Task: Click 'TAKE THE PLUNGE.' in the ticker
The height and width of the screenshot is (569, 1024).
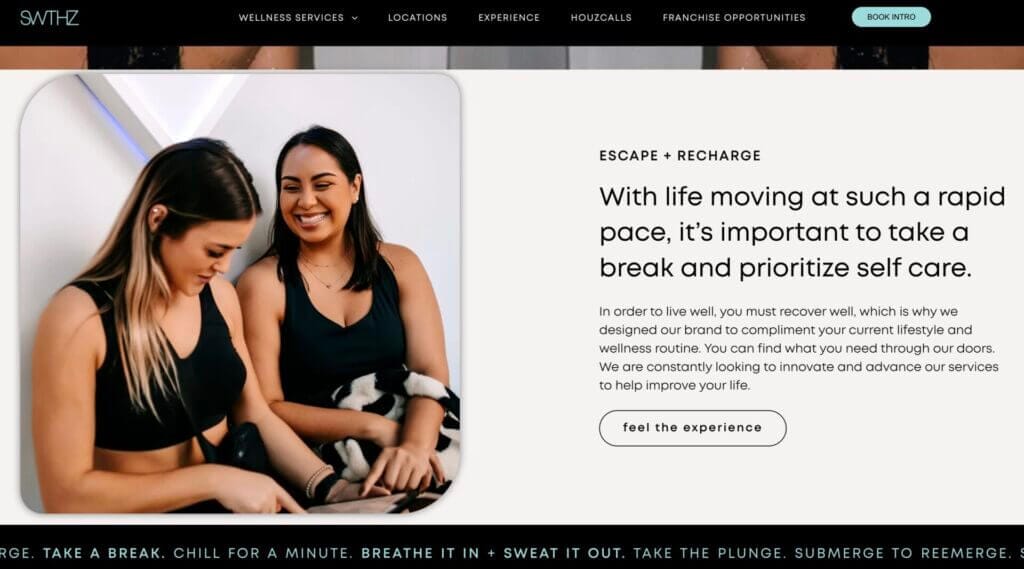Action: [x=709, y=553]
